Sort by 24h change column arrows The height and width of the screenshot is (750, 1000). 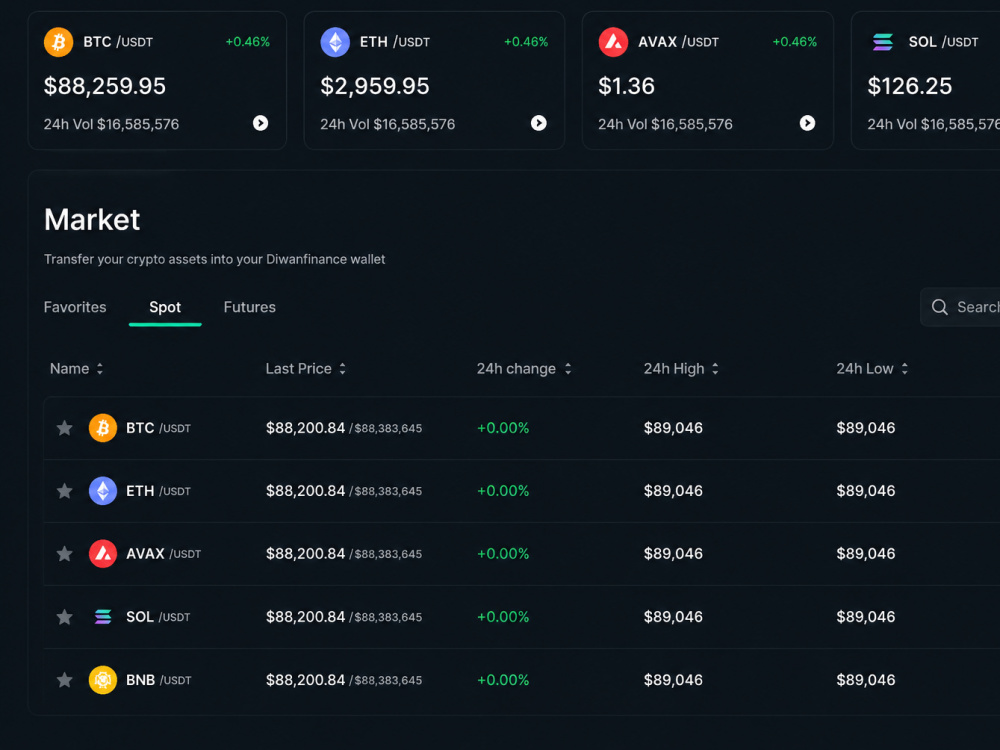coord(568,369)
